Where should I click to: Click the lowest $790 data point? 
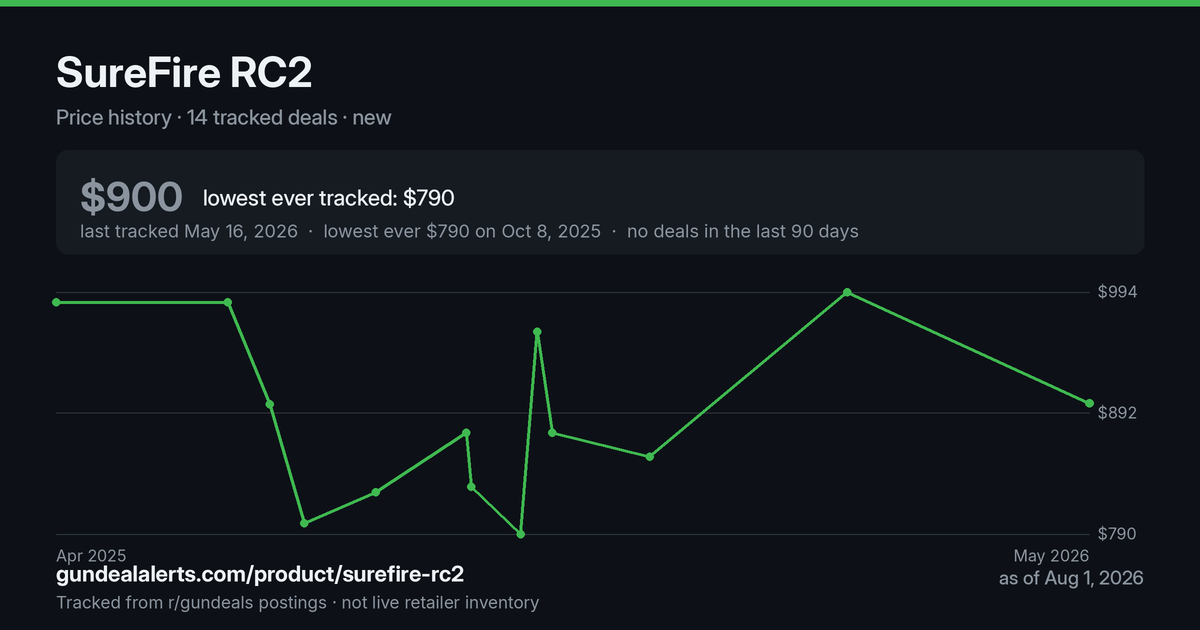pos(521,534)
